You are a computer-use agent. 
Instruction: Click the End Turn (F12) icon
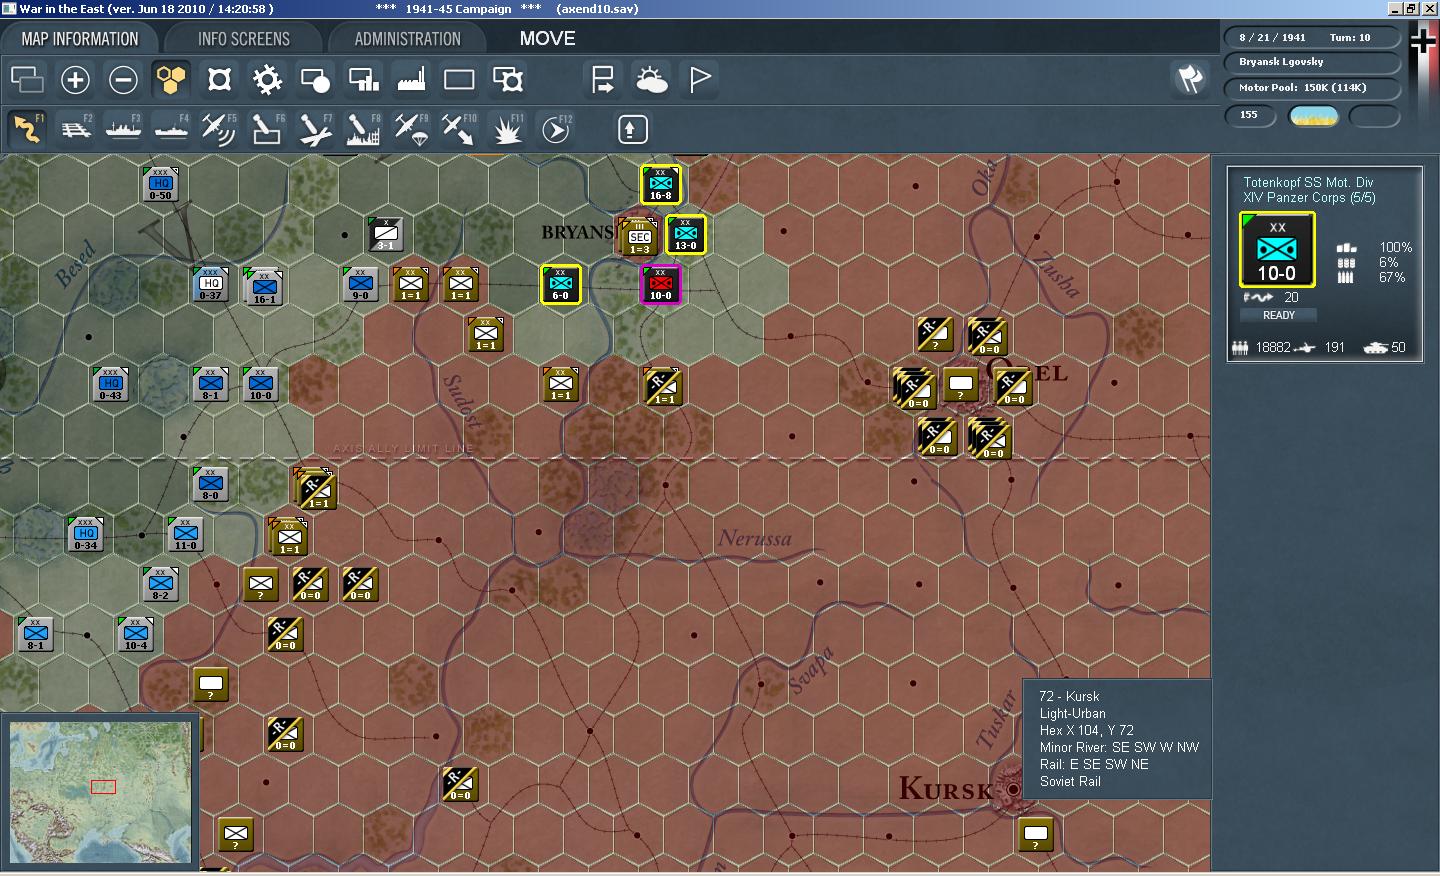pyautogui.click(x=556, y=129)
